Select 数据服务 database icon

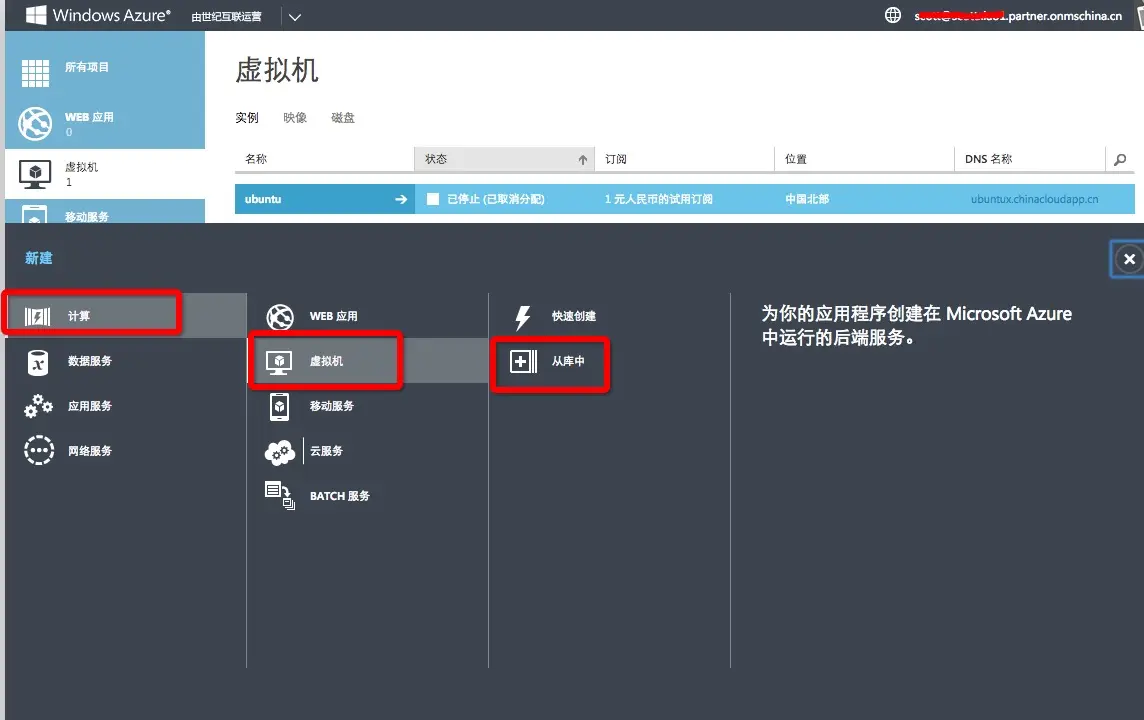[x=38, y=362]
